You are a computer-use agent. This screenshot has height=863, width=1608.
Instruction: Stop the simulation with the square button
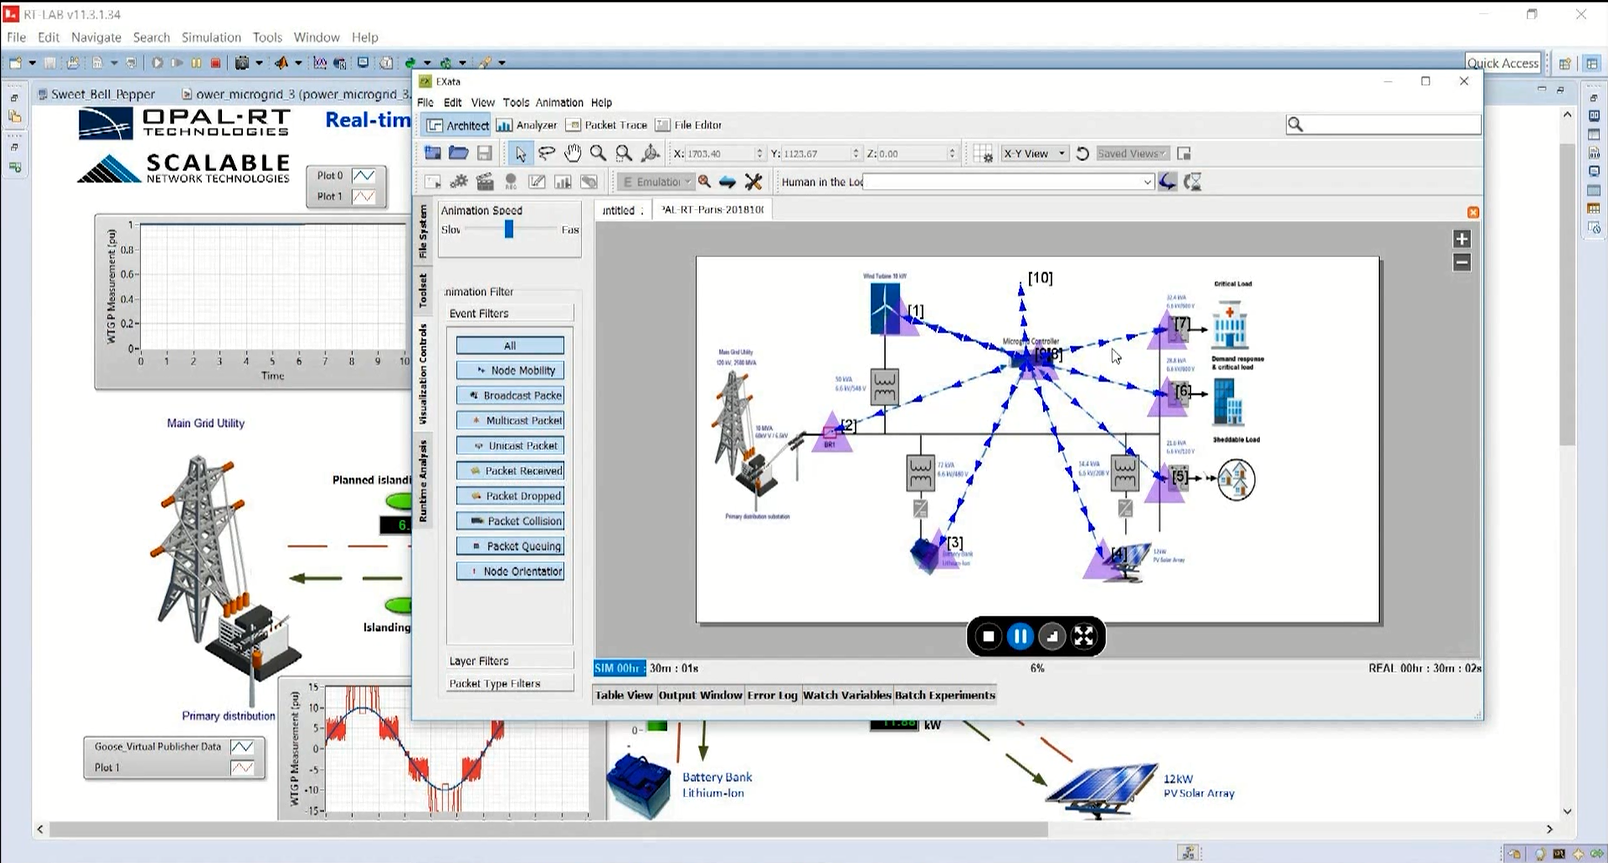pyautogui.click(x=988, y=636)
